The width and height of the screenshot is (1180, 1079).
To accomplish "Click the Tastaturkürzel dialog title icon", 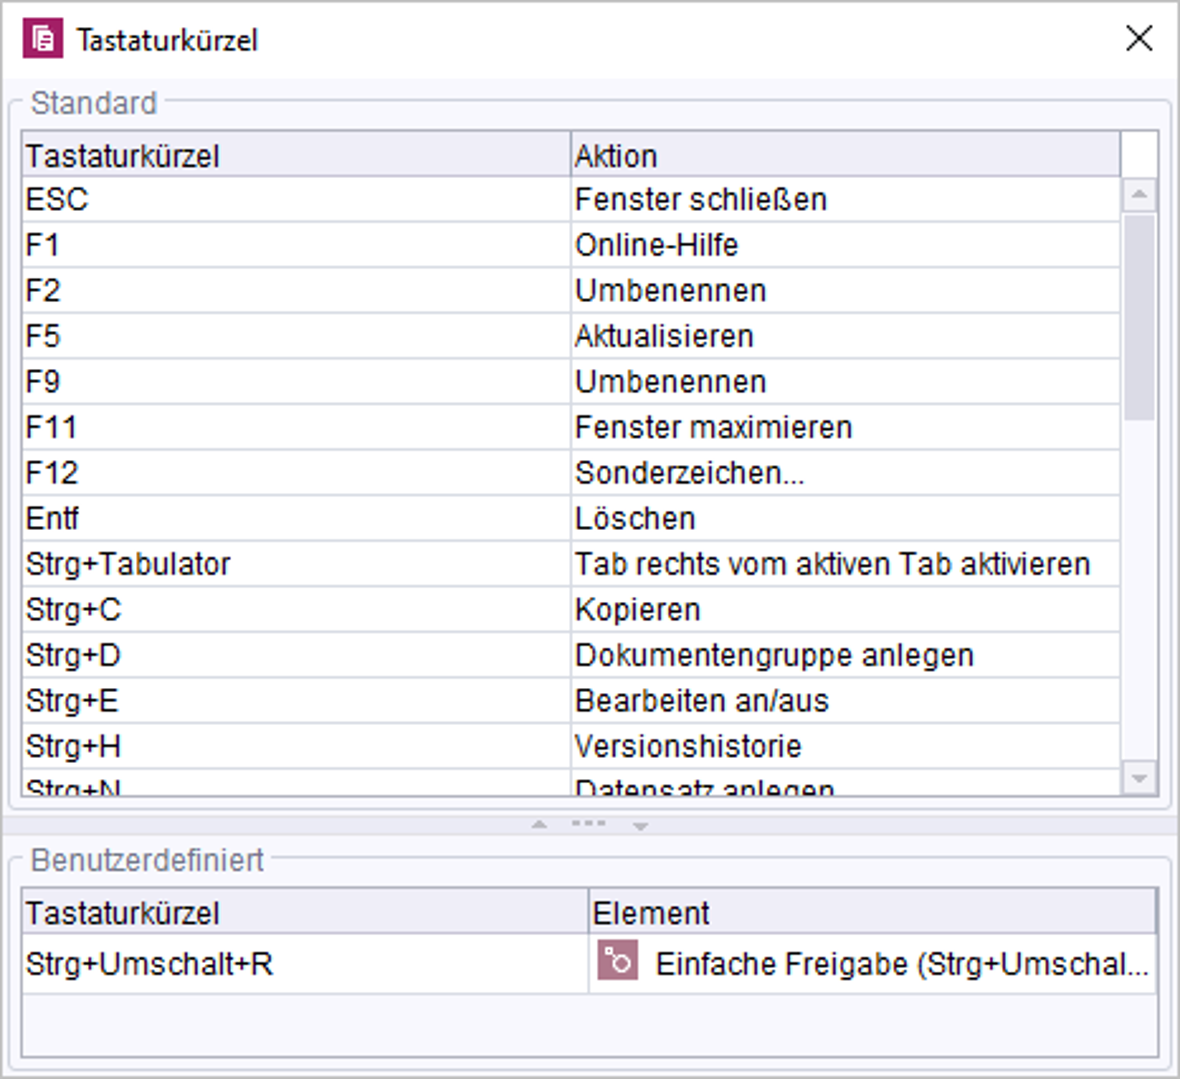I will (x=43, y=39).
